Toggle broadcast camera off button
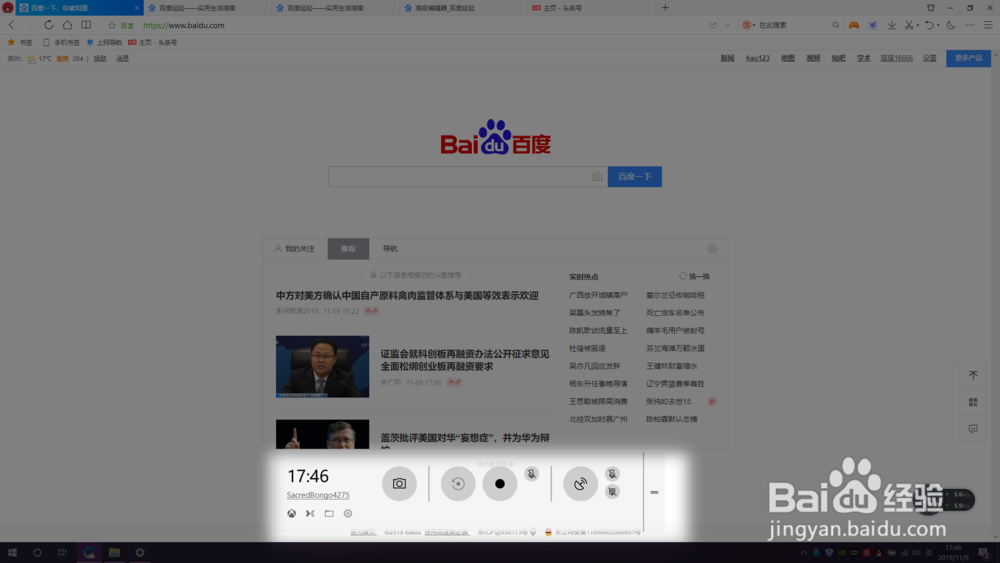This screenshot has height=563, width=1000. tap(612, 492)
